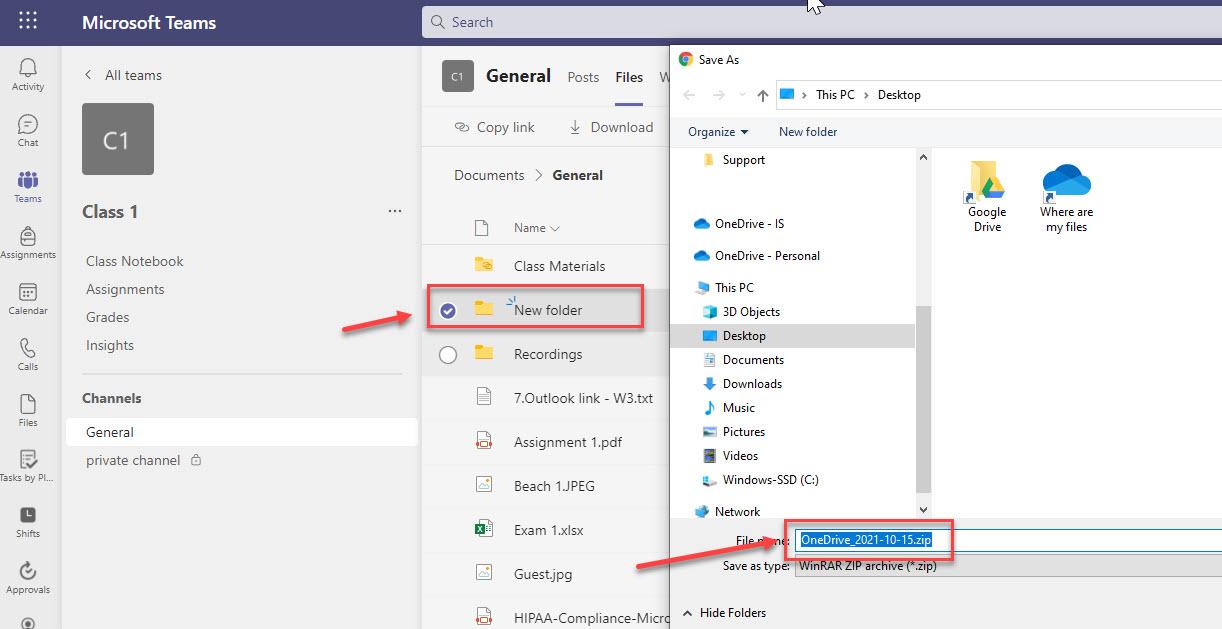
Task: Go back to All teams
Action: point(123,75)
